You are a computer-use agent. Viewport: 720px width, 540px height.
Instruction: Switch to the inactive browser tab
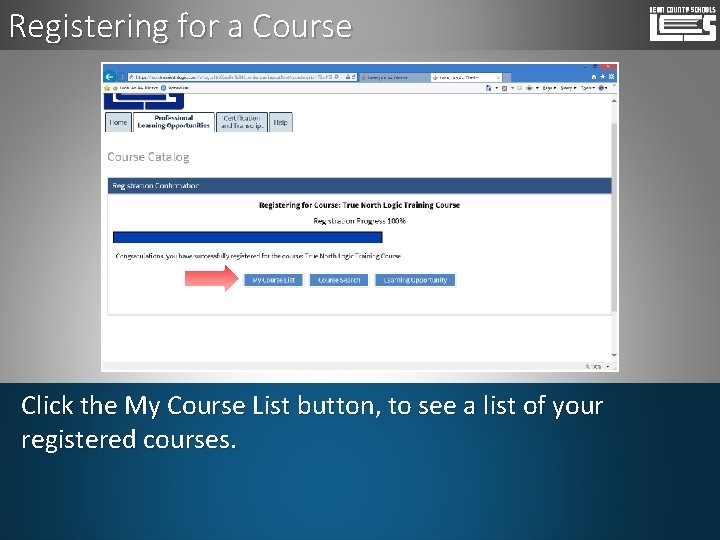pyautogui.click(x=394, y=78)
